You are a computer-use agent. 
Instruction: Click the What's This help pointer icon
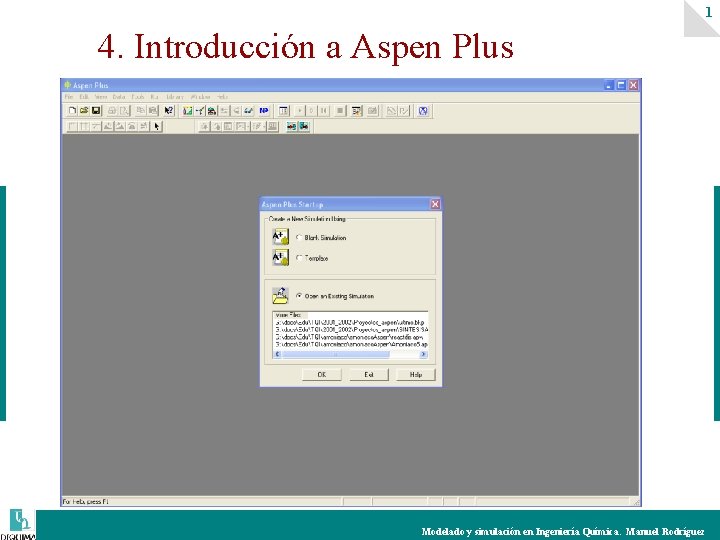169,111
